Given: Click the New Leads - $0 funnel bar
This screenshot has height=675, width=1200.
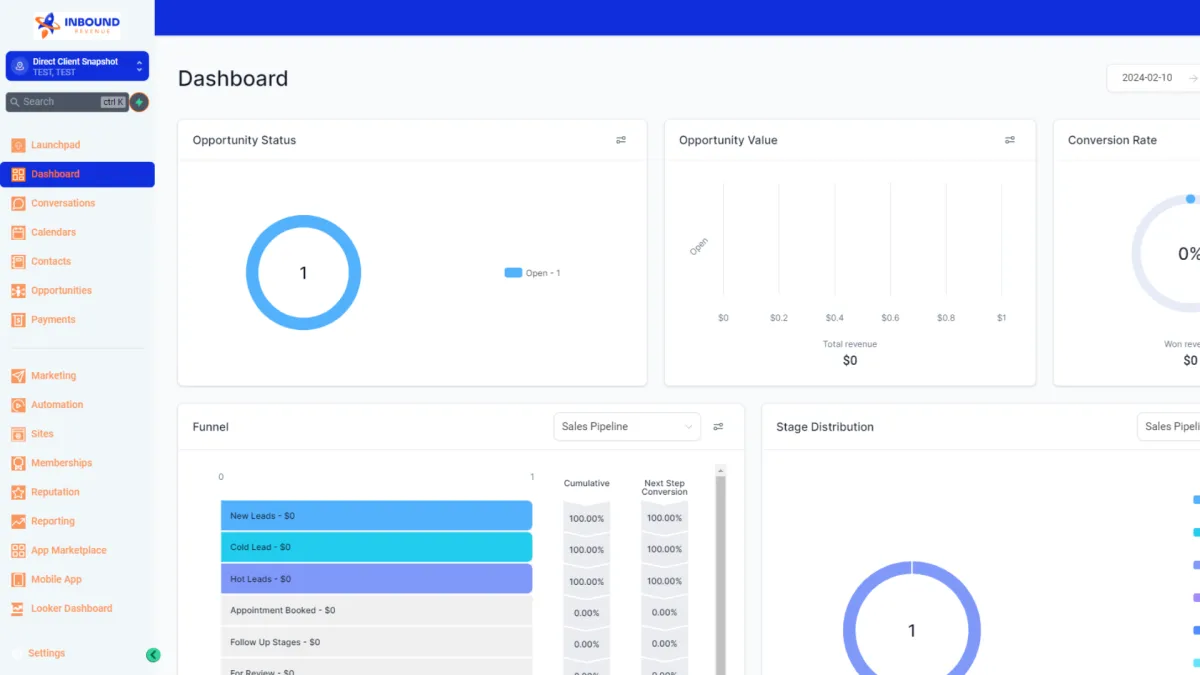Looking at the screenshot, I should (376, 516).
